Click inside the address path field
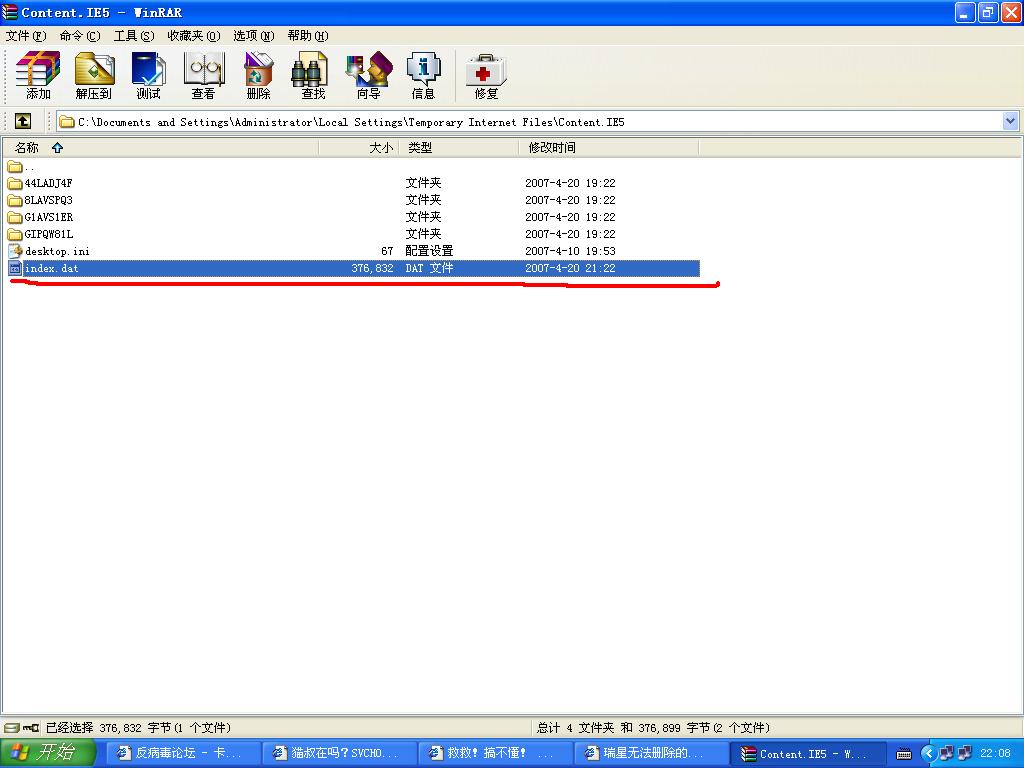The height and width of the screenshot is (768, 1024). [529, 121]
